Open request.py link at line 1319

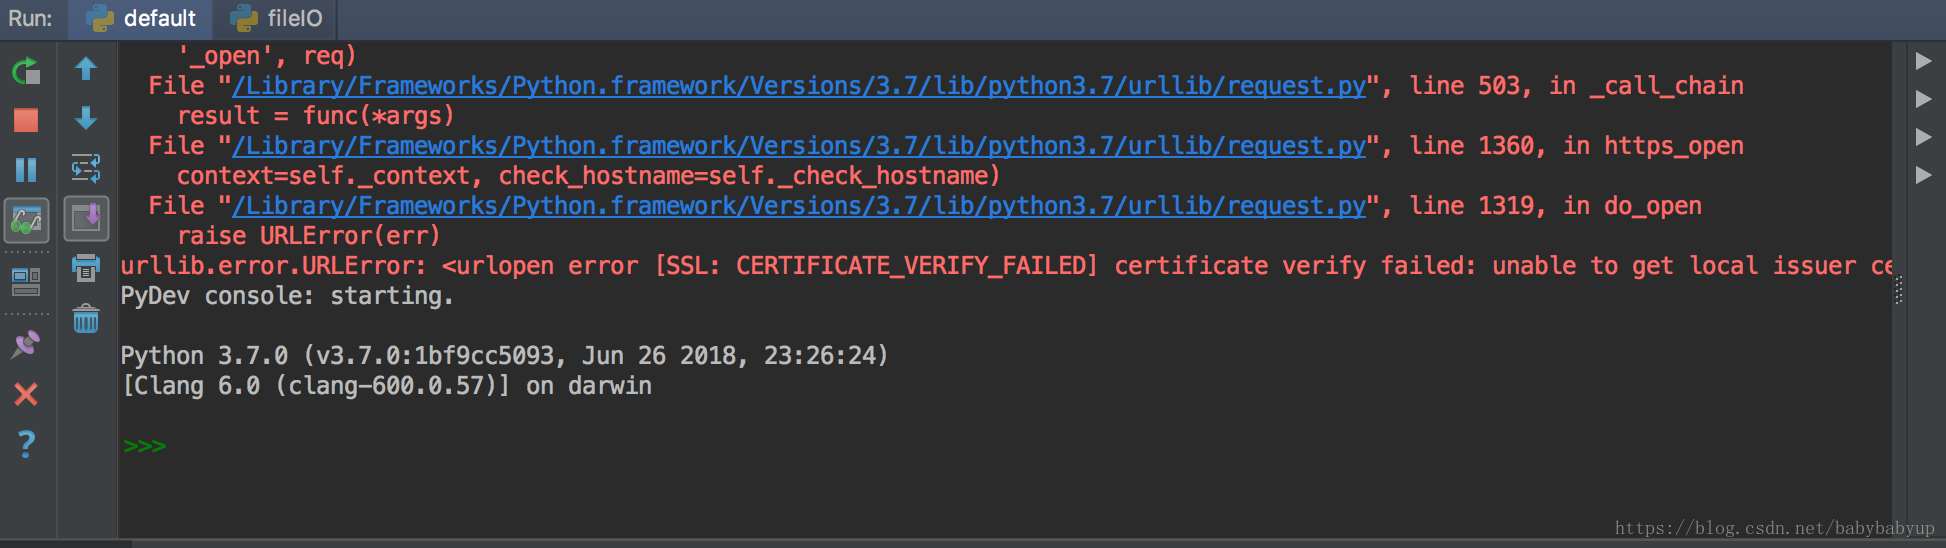(799, 206)
